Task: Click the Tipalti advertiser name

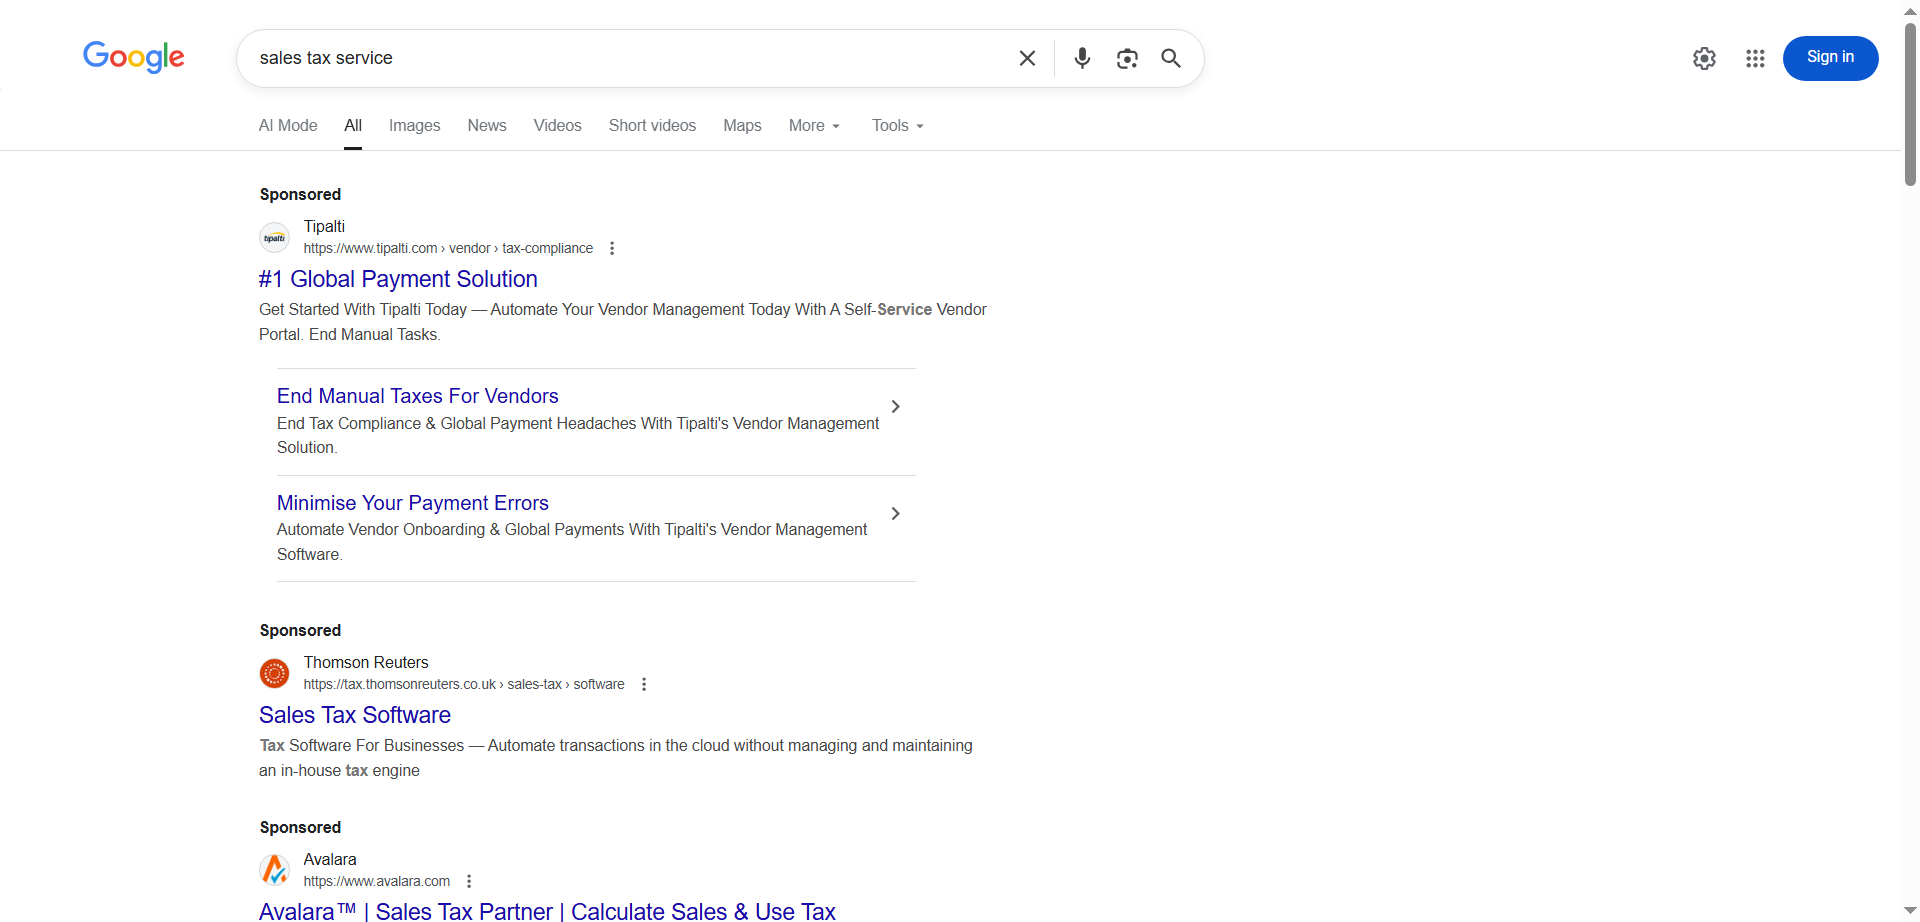Action: pyautogui.click(x=324, y=226)
